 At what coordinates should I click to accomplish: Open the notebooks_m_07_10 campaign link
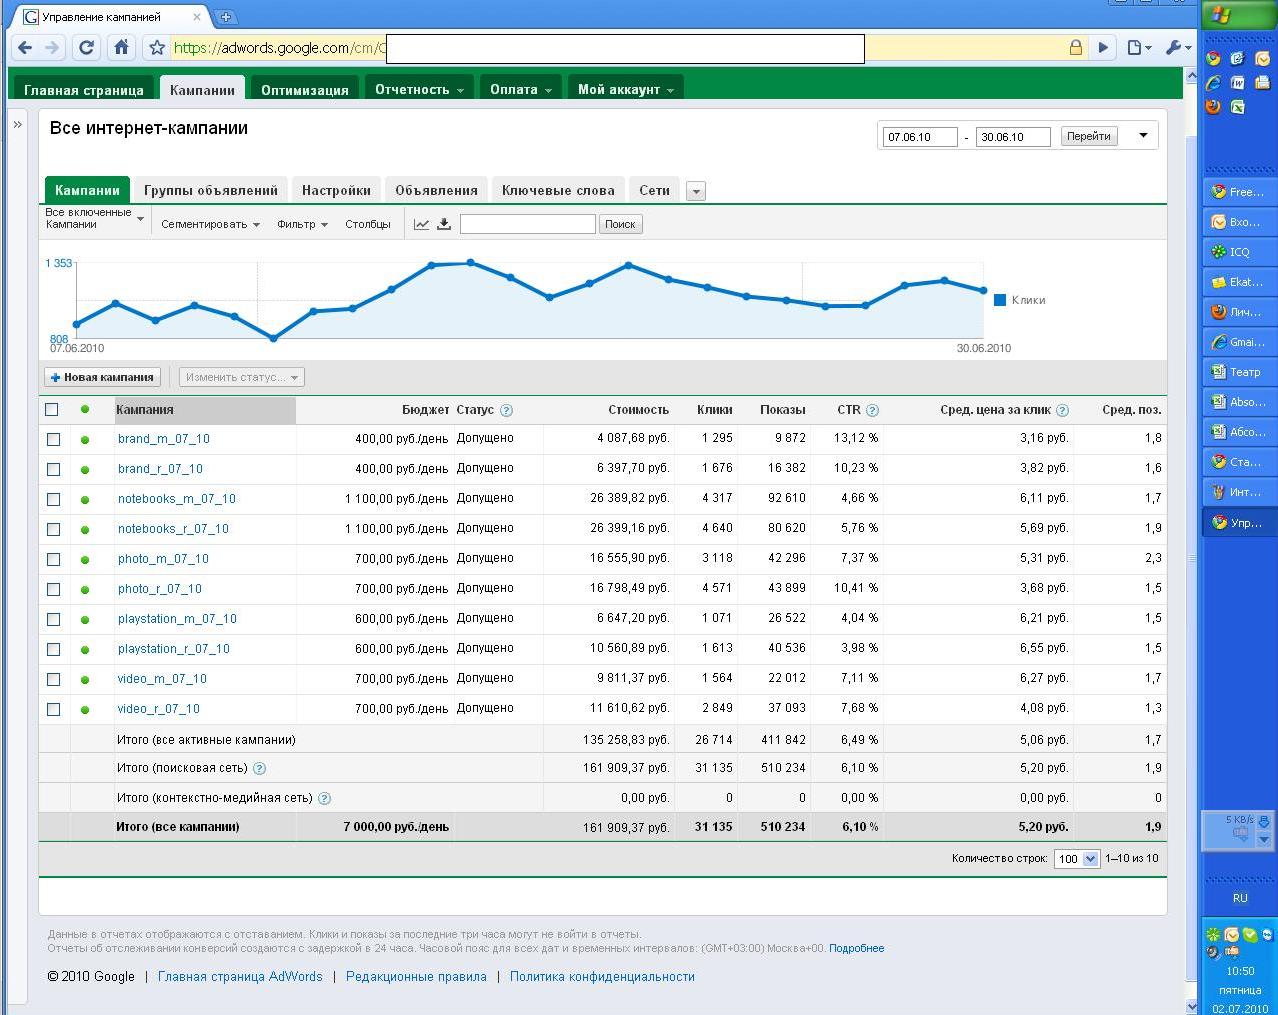click(176, 499)
